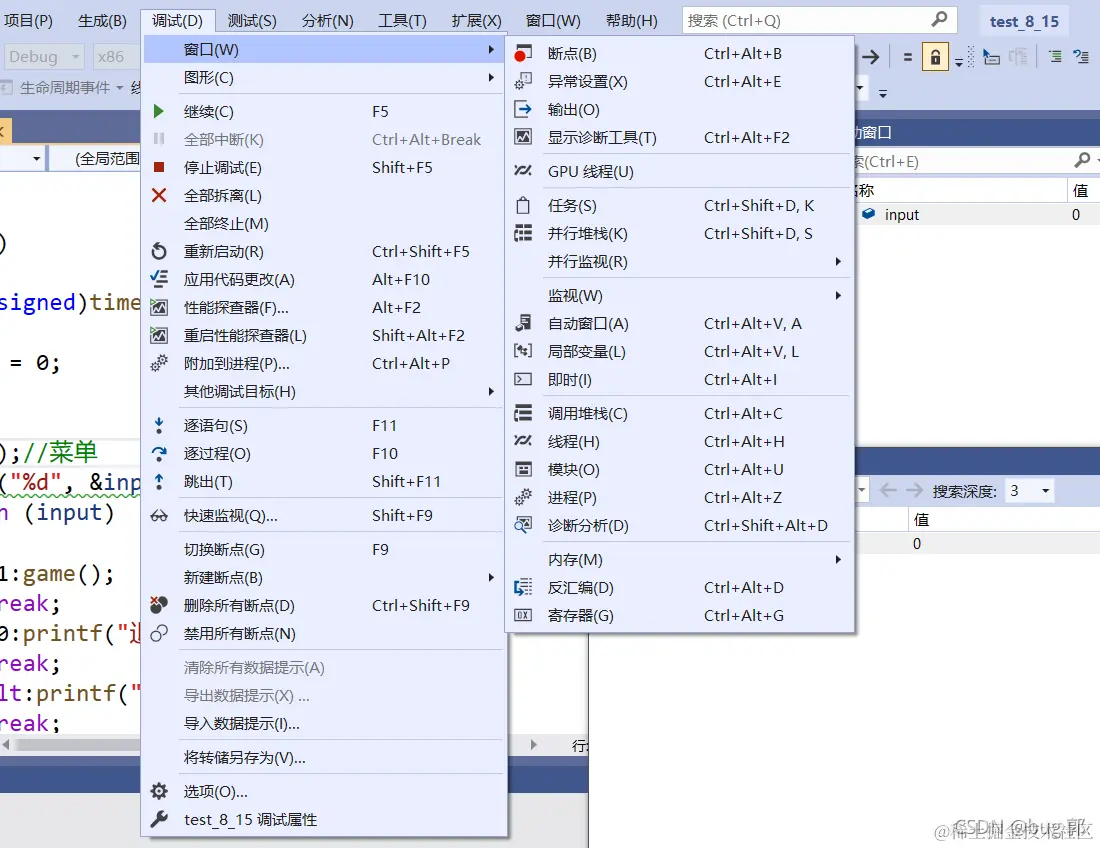
Task: Click the Diagnostic Tools (显示诊断工具) icon
Action: point(521,137)
